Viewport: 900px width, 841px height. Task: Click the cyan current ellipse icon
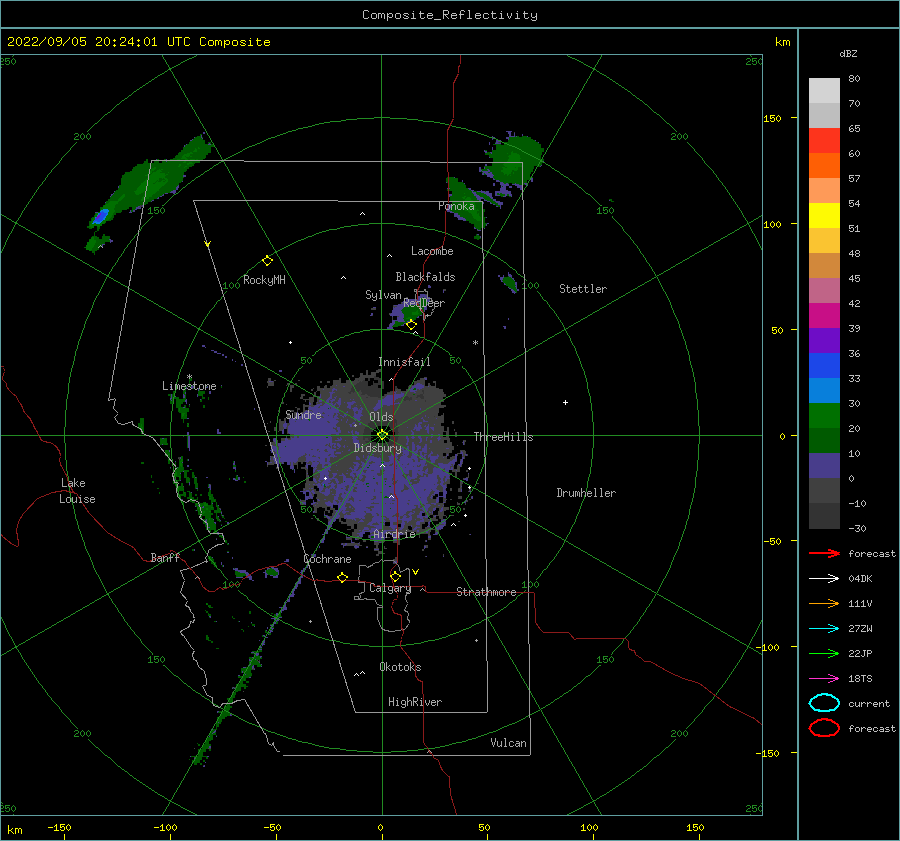click(x=824, y=703)
